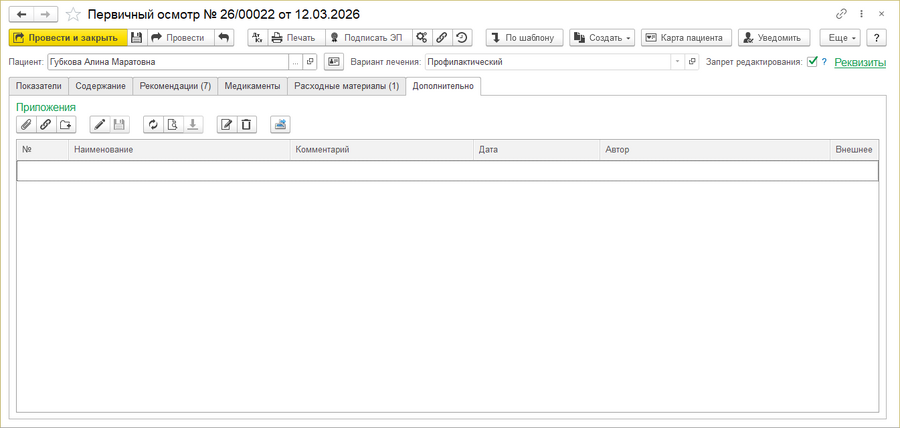Click Вариант лечения field with Профилактический

click(548, 62)
